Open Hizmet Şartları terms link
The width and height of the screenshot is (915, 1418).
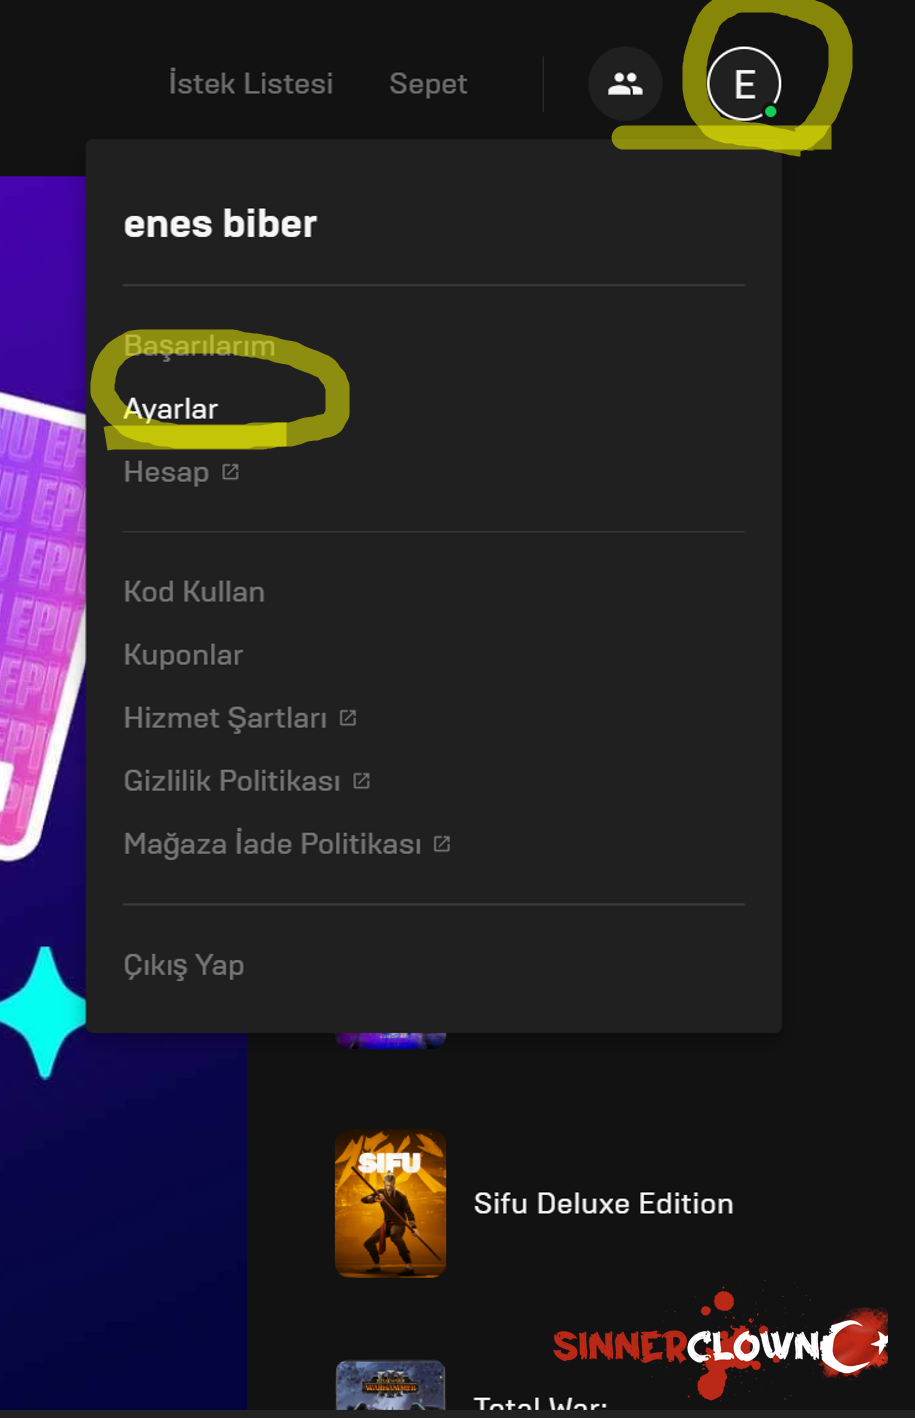(x=225, y=718)
